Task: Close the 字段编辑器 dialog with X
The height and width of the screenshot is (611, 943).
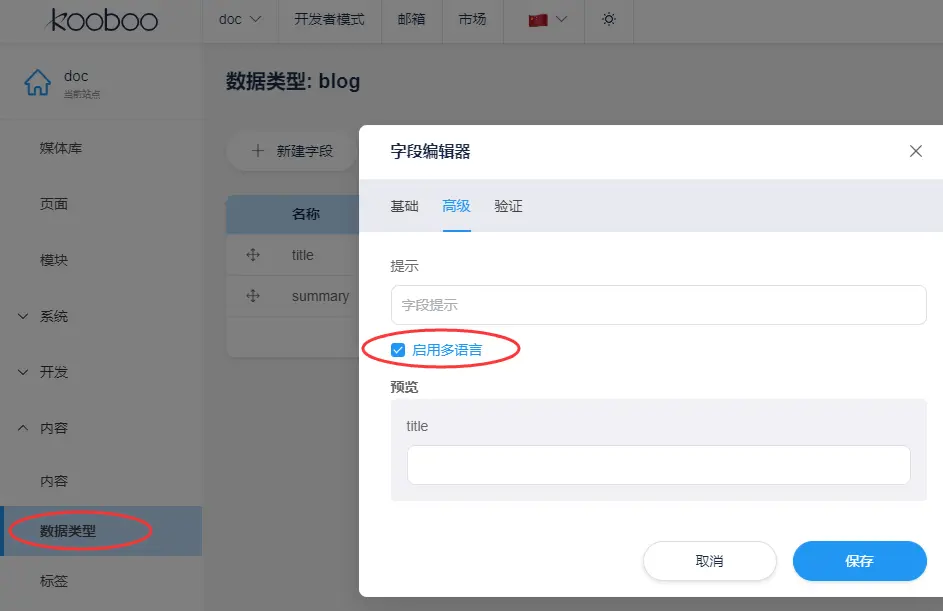Action: click(915, 151)
